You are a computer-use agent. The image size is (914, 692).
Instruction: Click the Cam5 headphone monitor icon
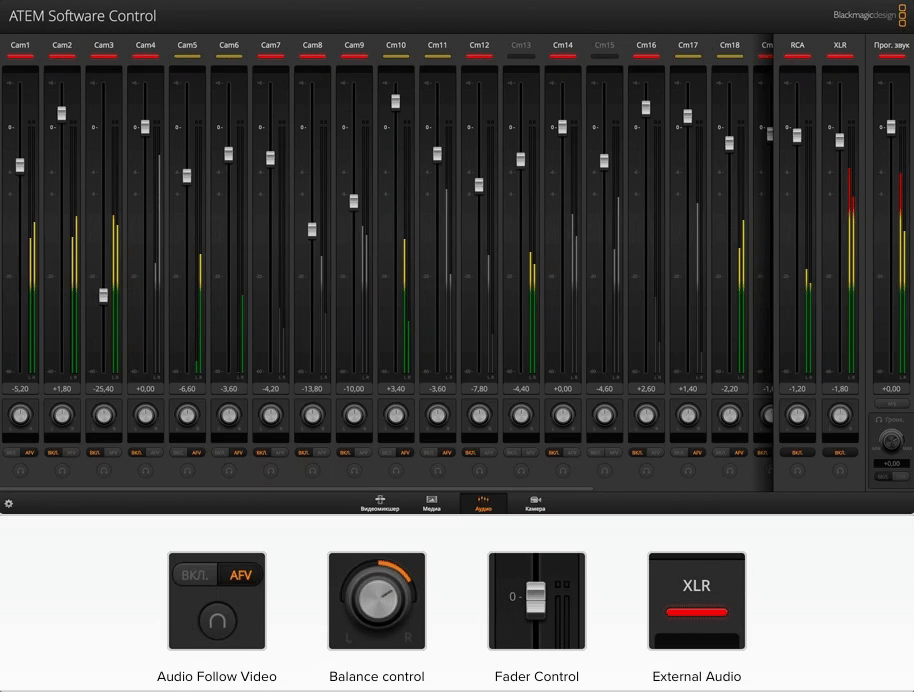pos(187,469)
